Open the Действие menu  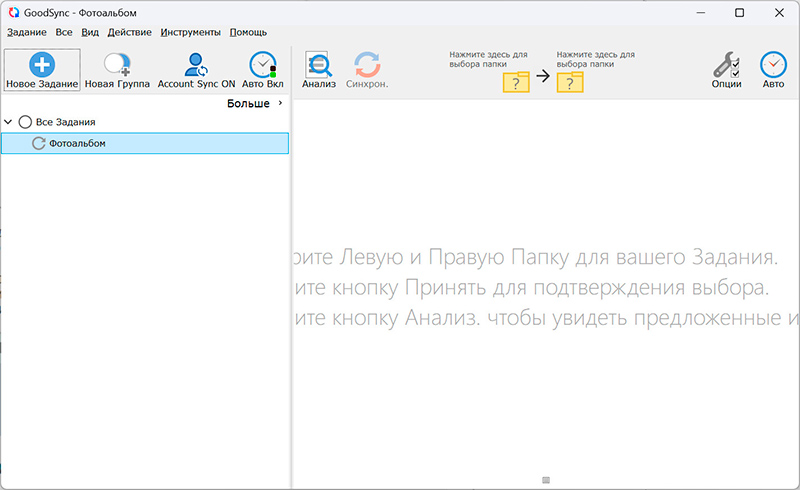[129, 32]
